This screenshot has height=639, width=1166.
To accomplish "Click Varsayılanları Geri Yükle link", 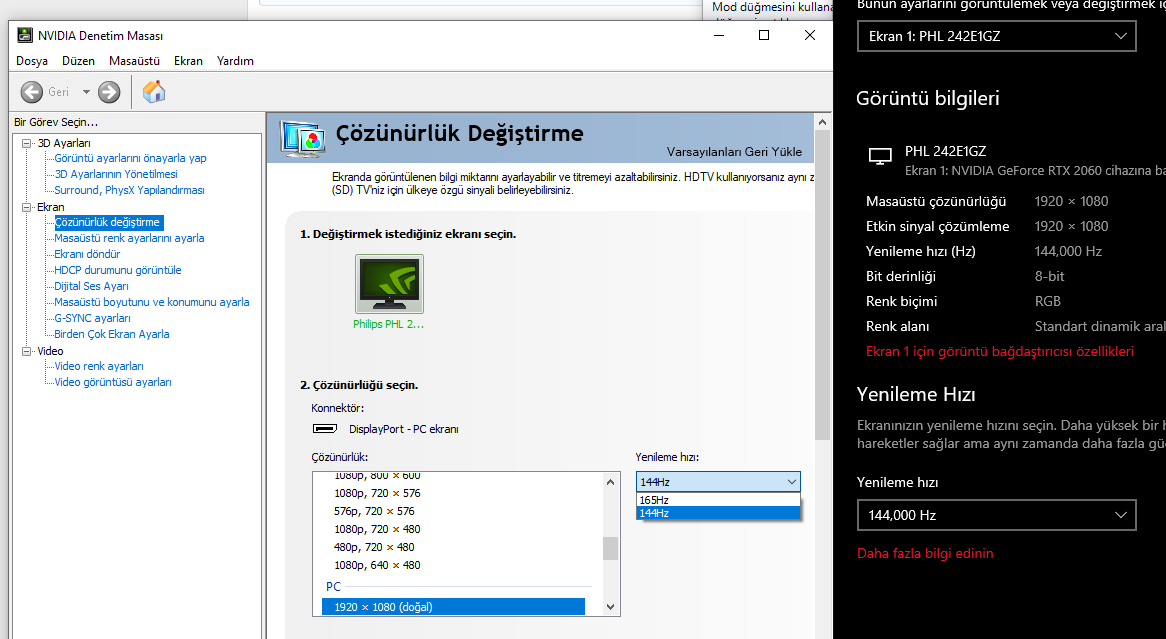I will [734, 152].
